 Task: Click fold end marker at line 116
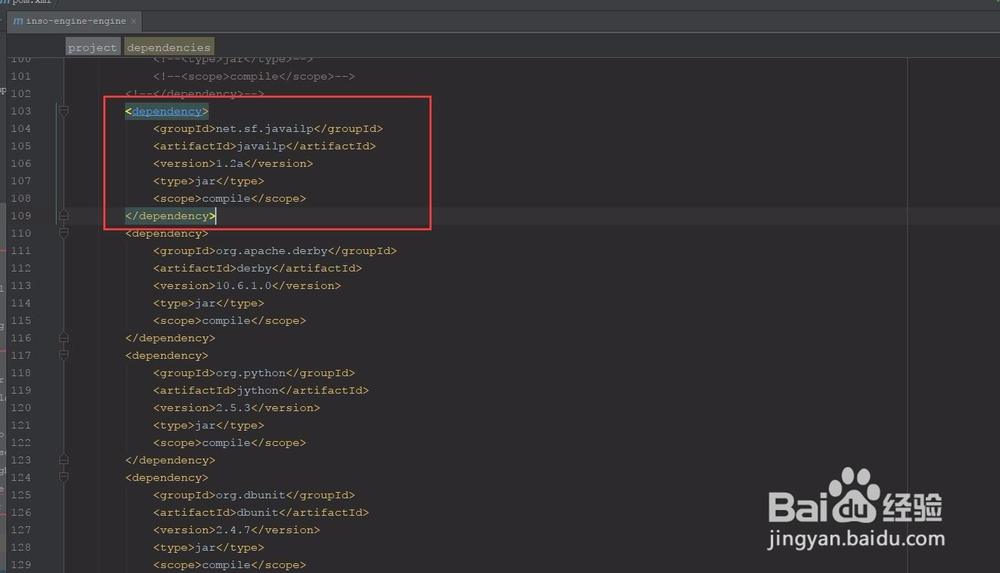click(64, 338)
